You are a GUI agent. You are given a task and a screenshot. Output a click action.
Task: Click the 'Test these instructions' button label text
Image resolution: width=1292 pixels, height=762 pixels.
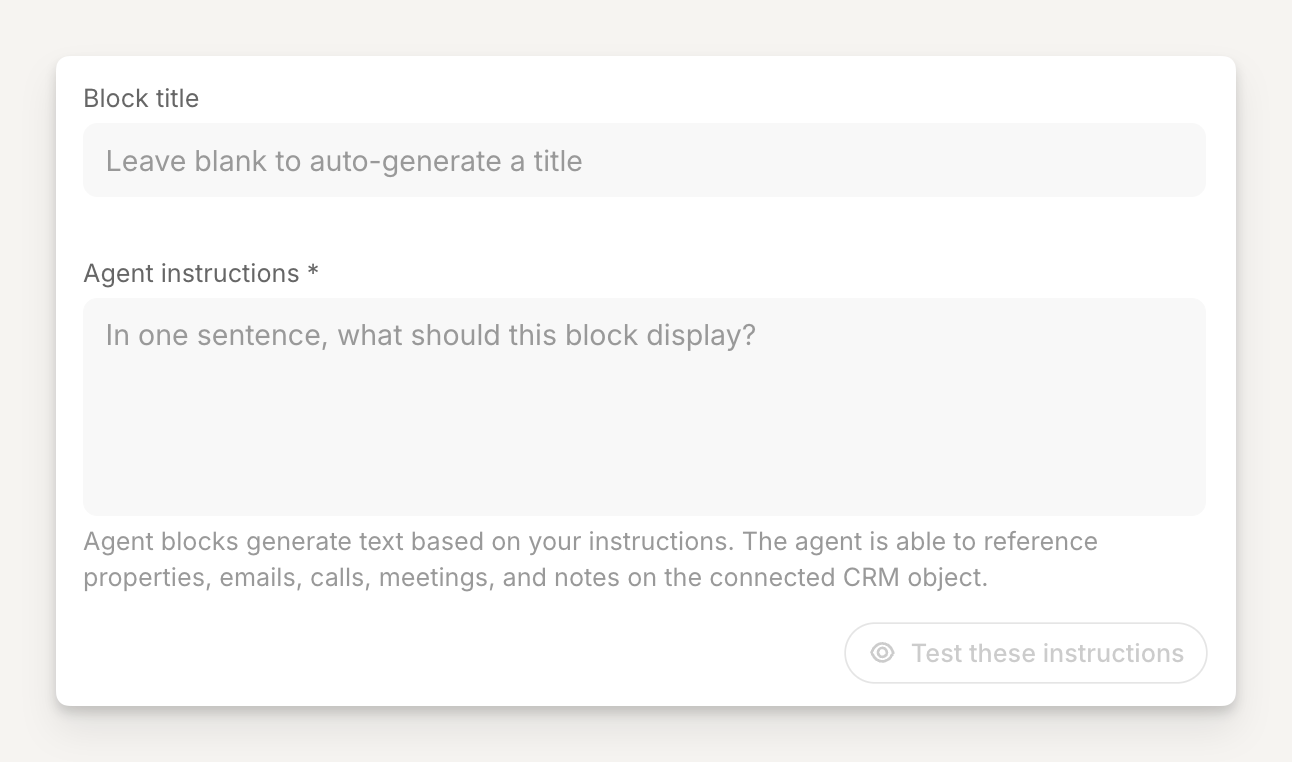1047,653
